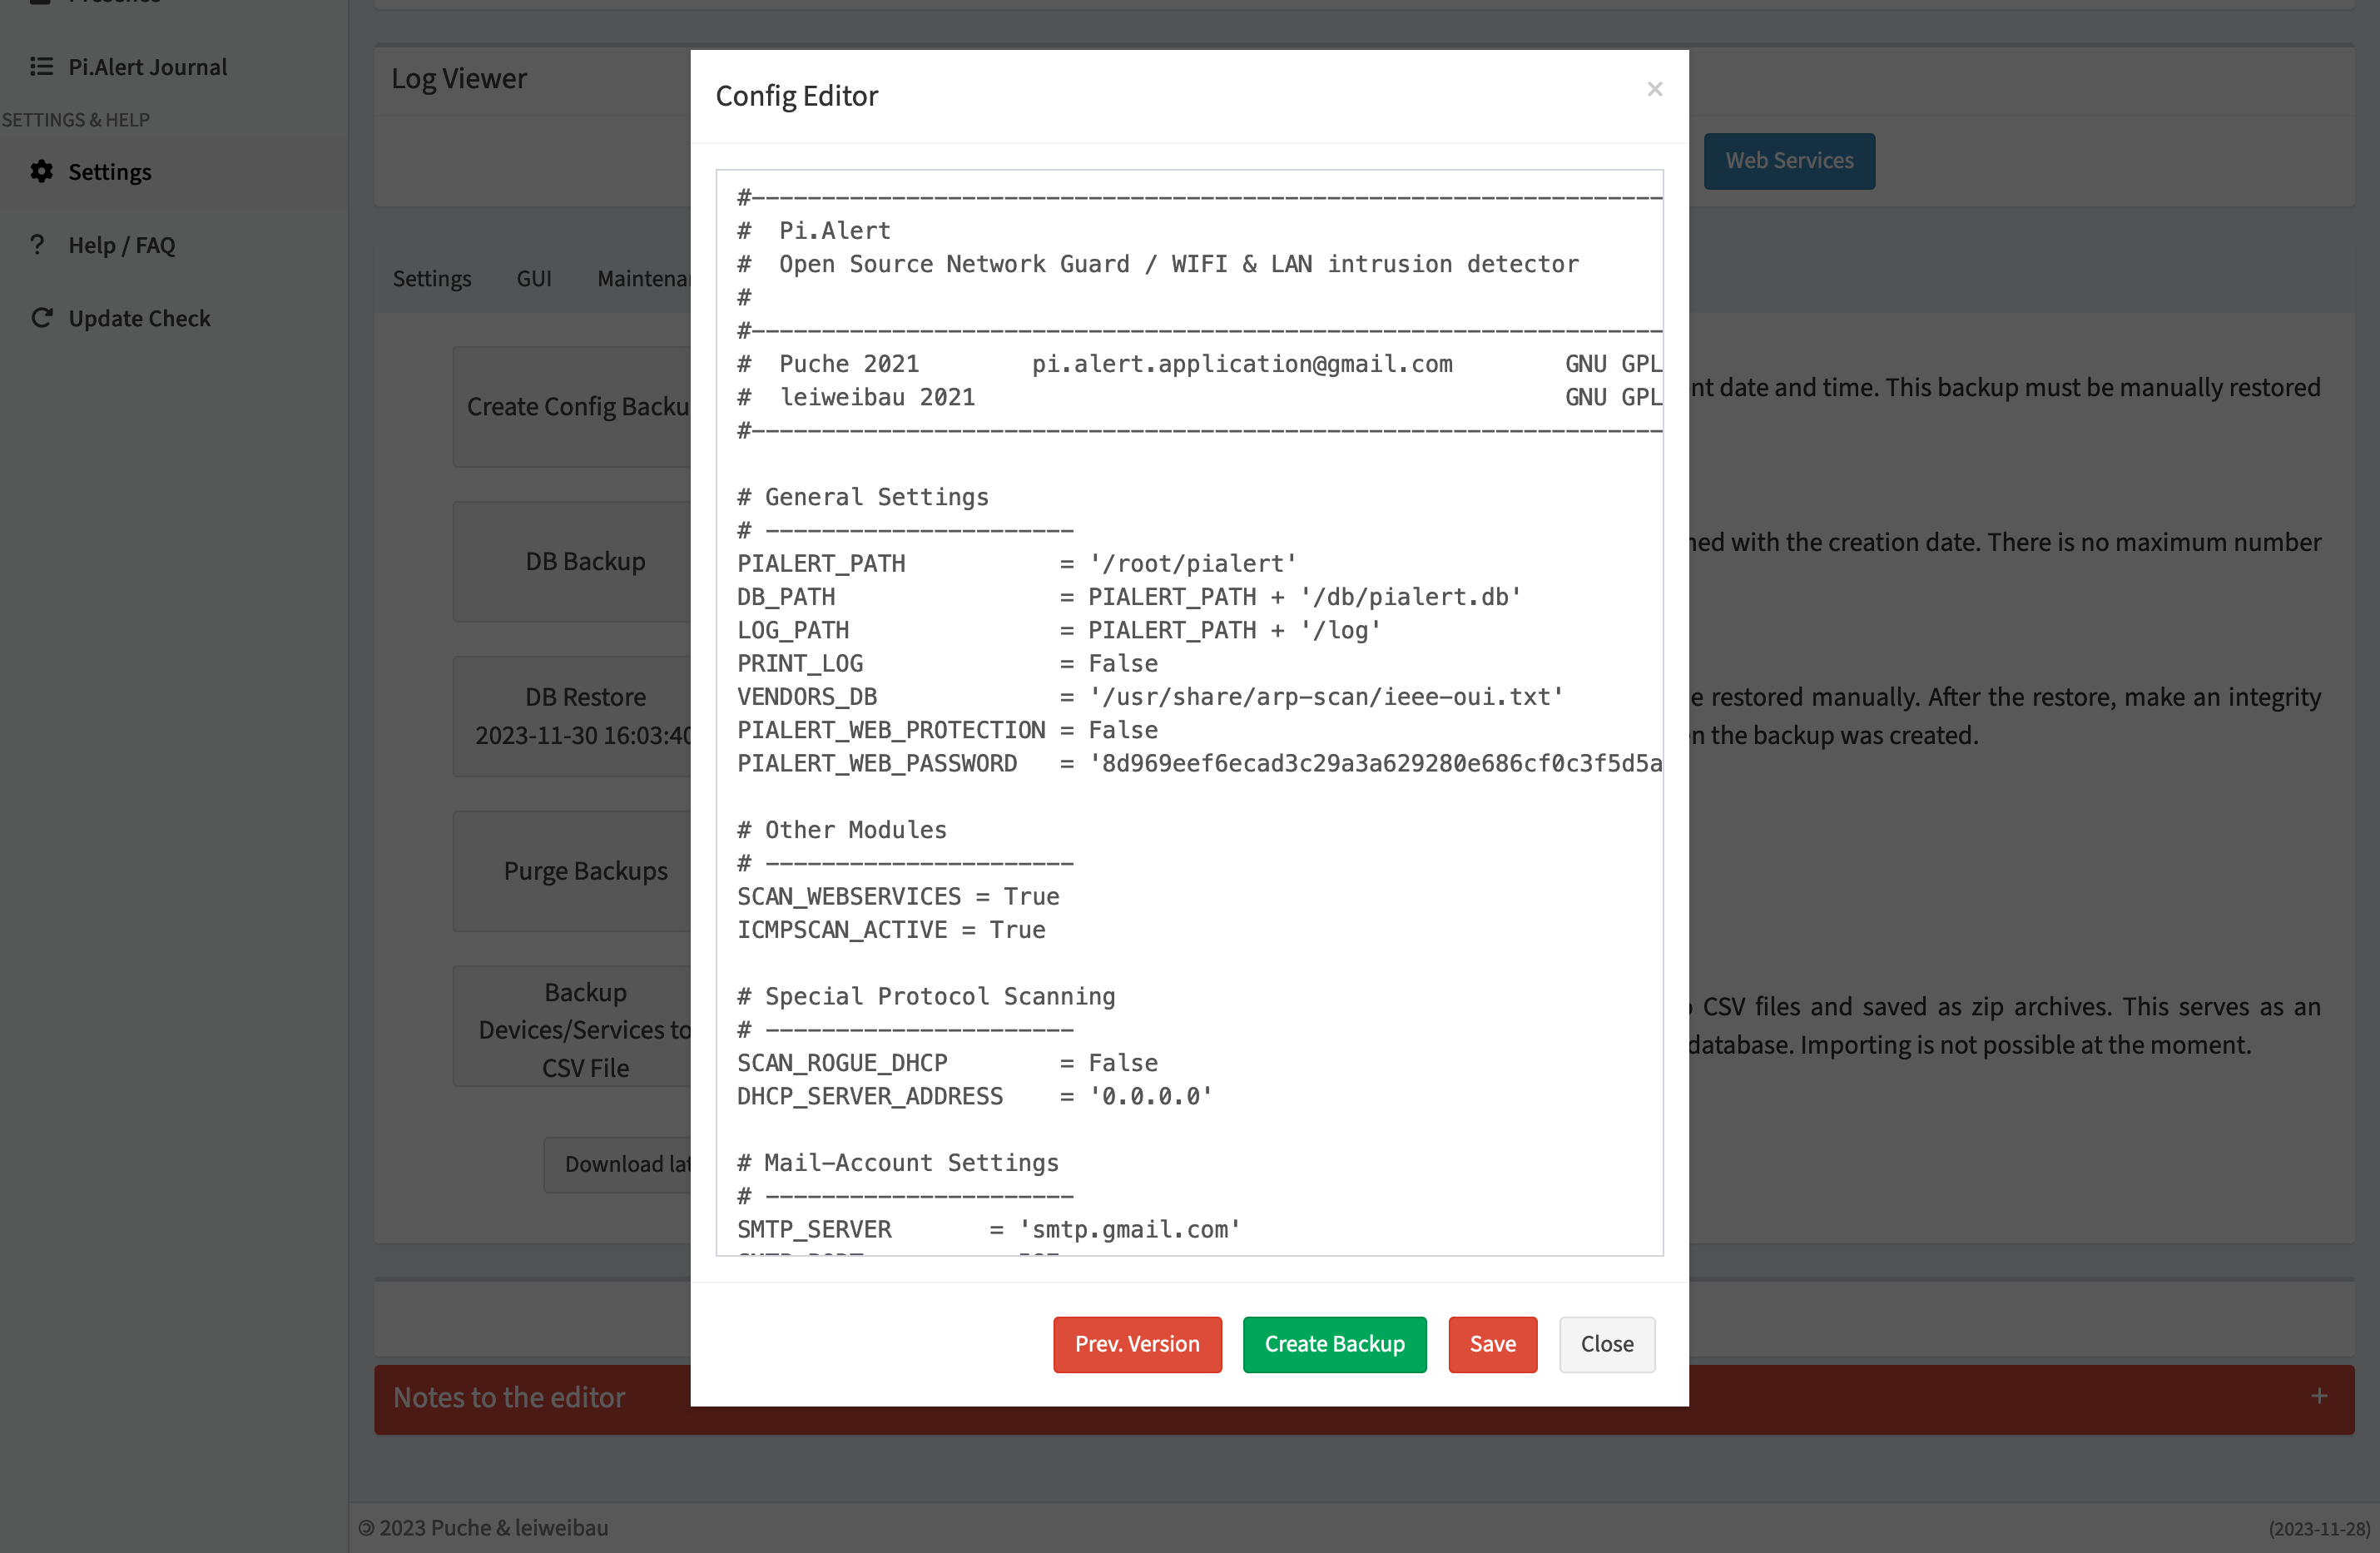Click the Prev. Version button
2380x1553 pixels.
tap(1136, 1344)
